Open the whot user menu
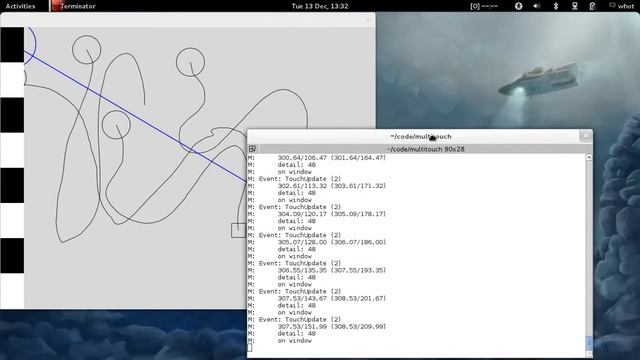 [x=626, y=6]
